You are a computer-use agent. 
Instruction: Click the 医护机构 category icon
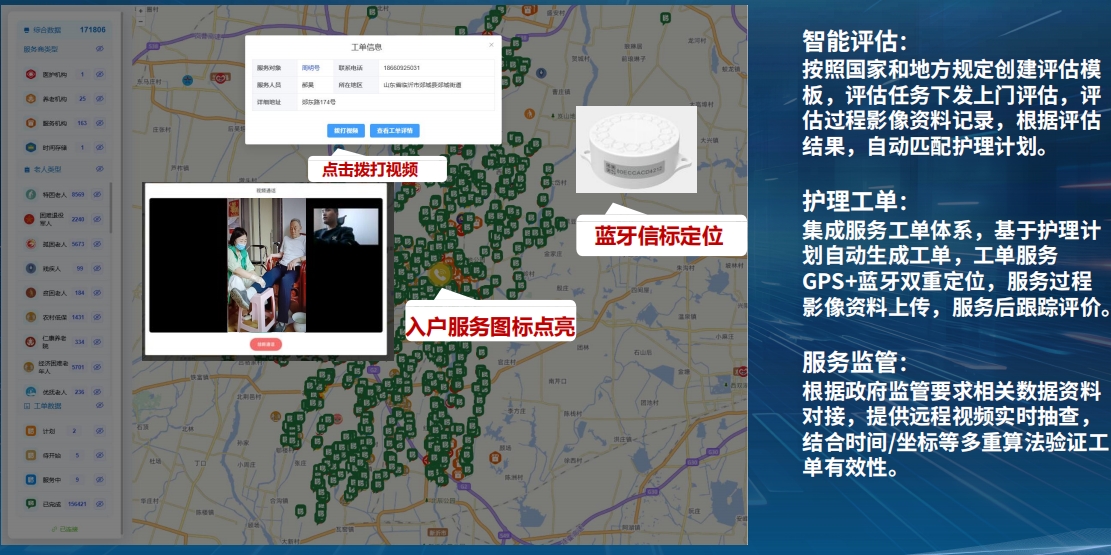pos(31,74)
